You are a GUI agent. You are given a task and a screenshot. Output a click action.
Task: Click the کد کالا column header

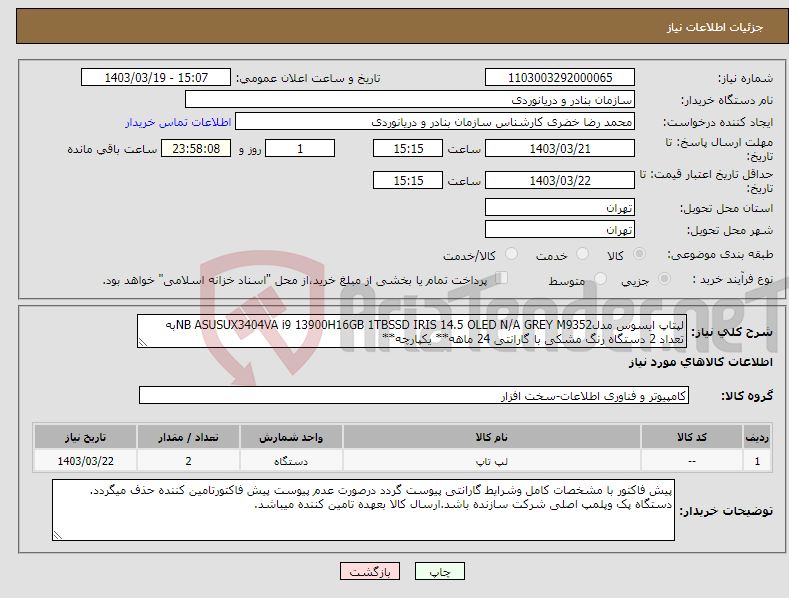click(692, 437)
